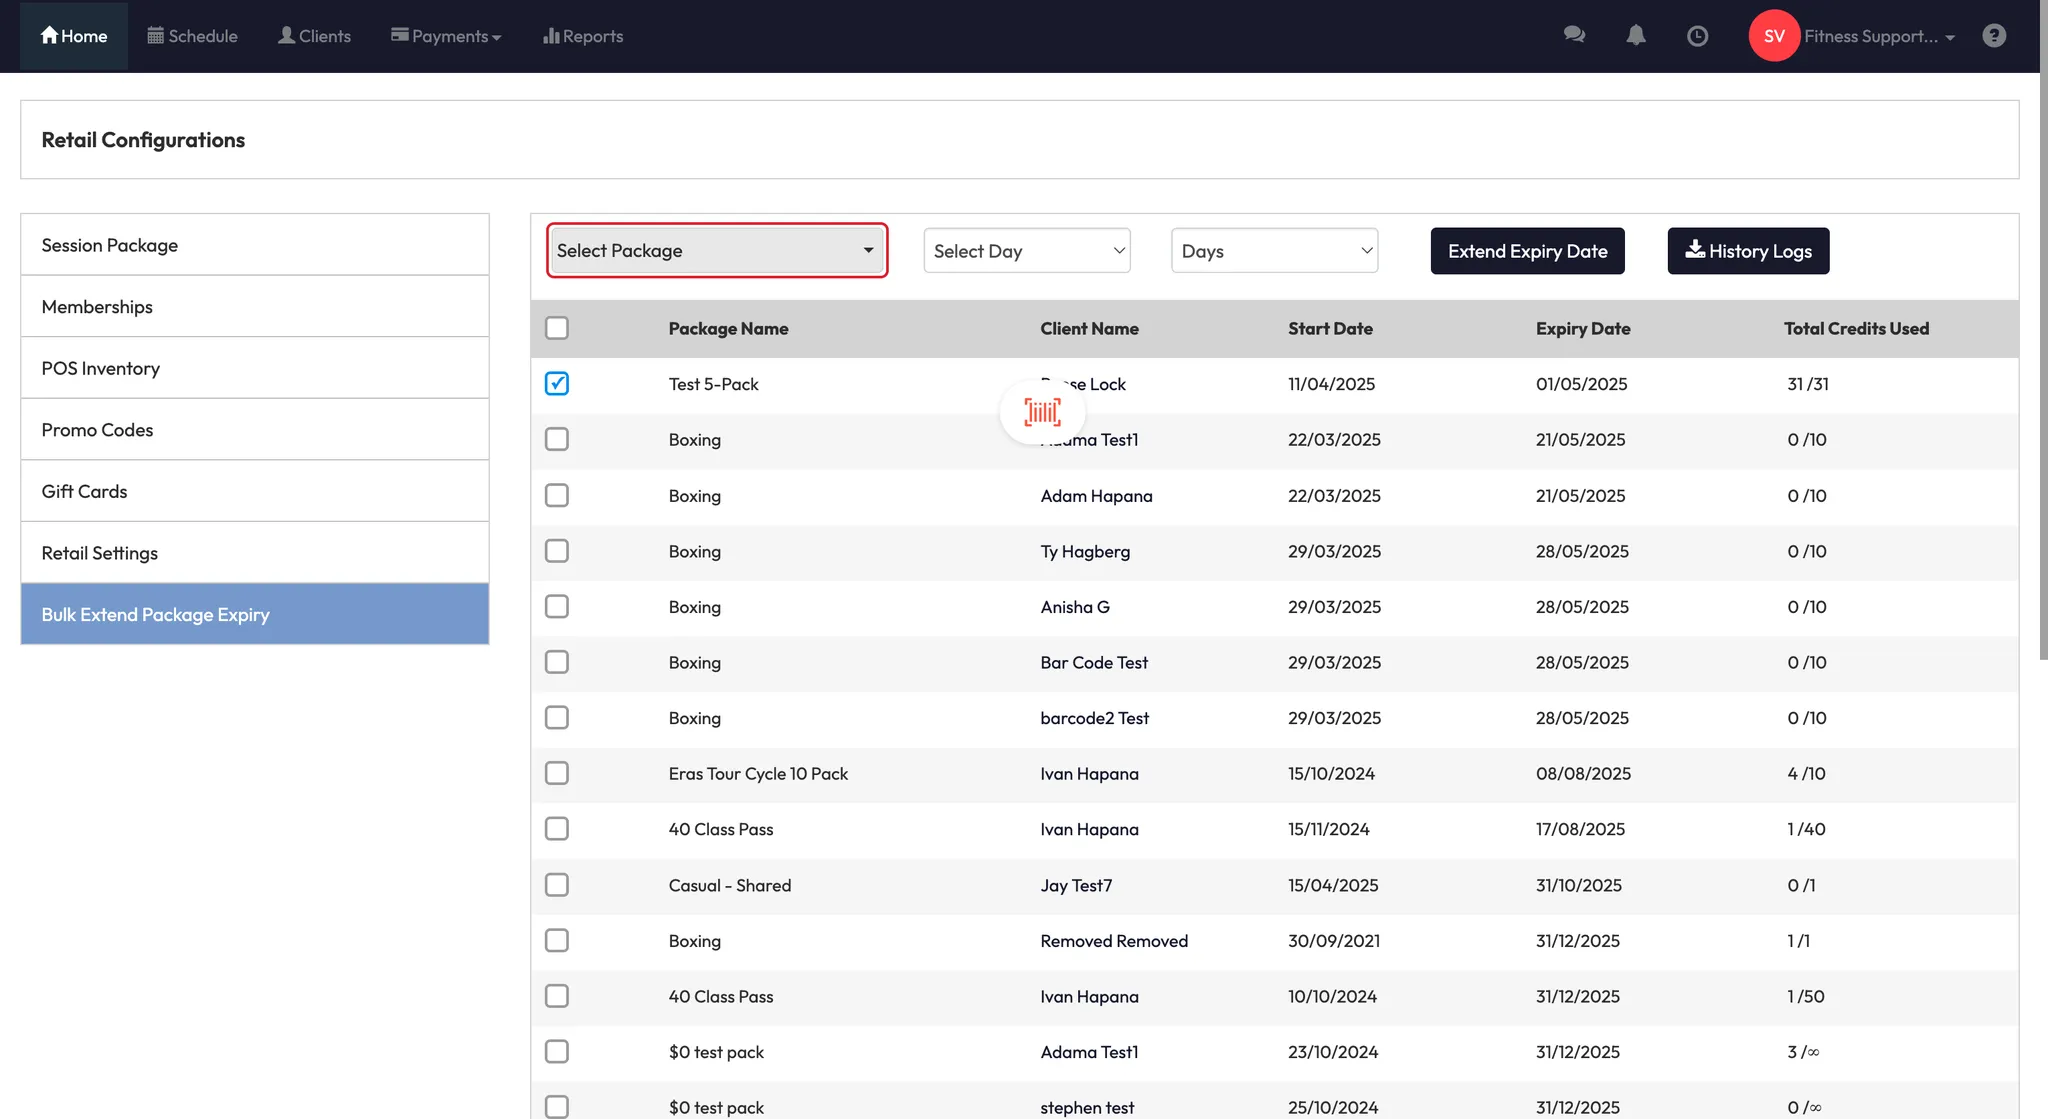Expand the Select Package dropdown

716,250
